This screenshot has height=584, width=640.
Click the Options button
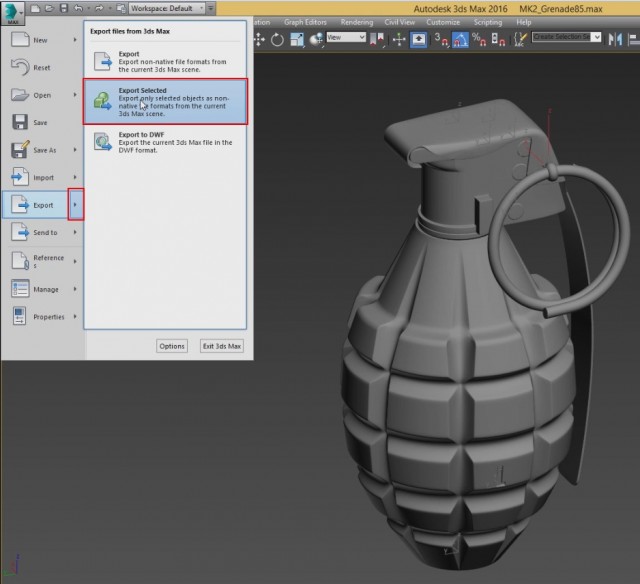172,346
